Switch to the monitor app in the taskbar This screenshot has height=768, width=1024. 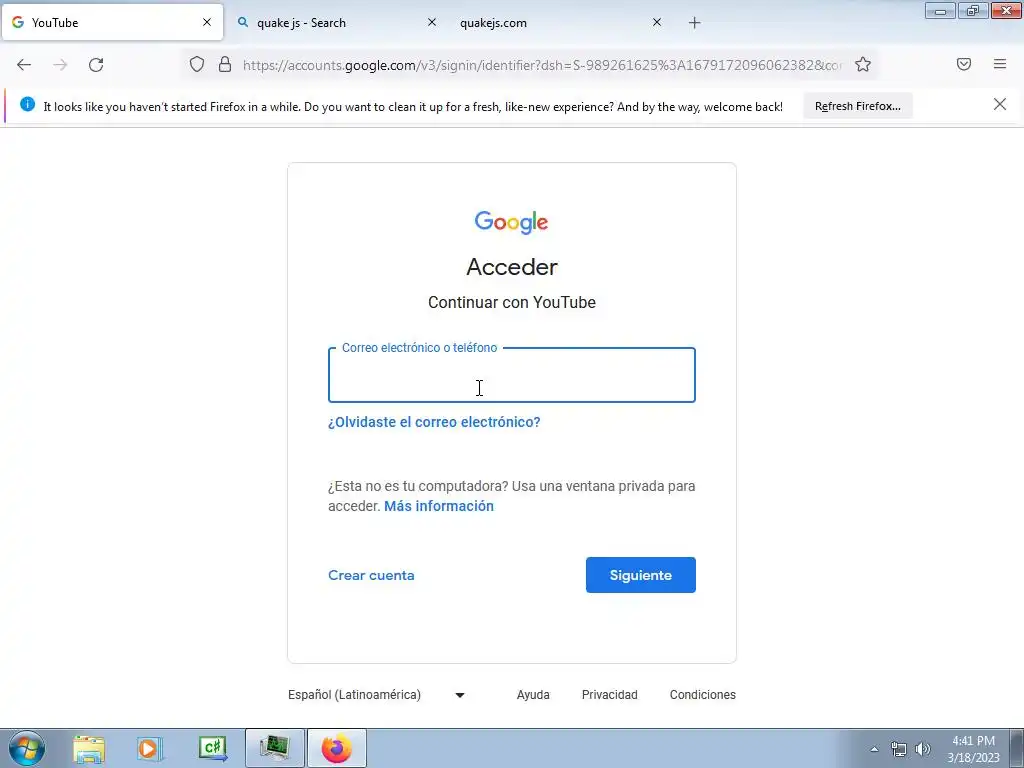click(x=274, y=748)
